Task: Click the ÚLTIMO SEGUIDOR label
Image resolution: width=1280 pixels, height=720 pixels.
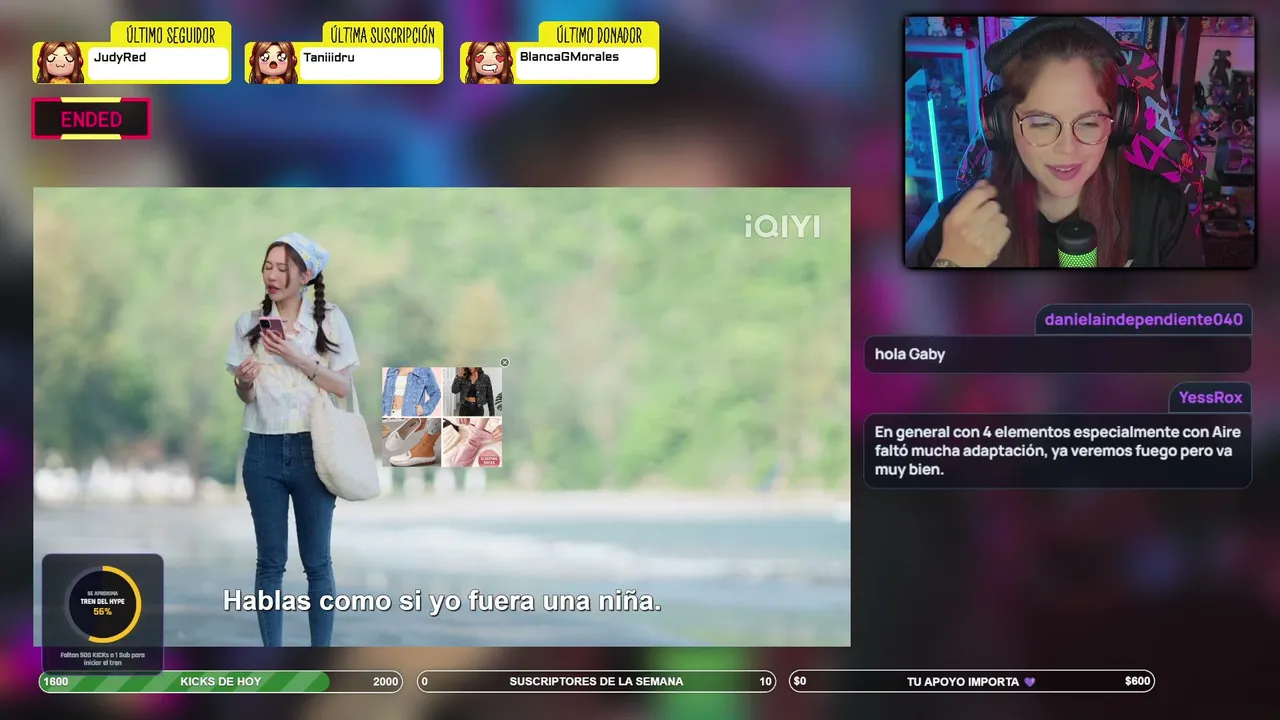Action: click(170, 36)
